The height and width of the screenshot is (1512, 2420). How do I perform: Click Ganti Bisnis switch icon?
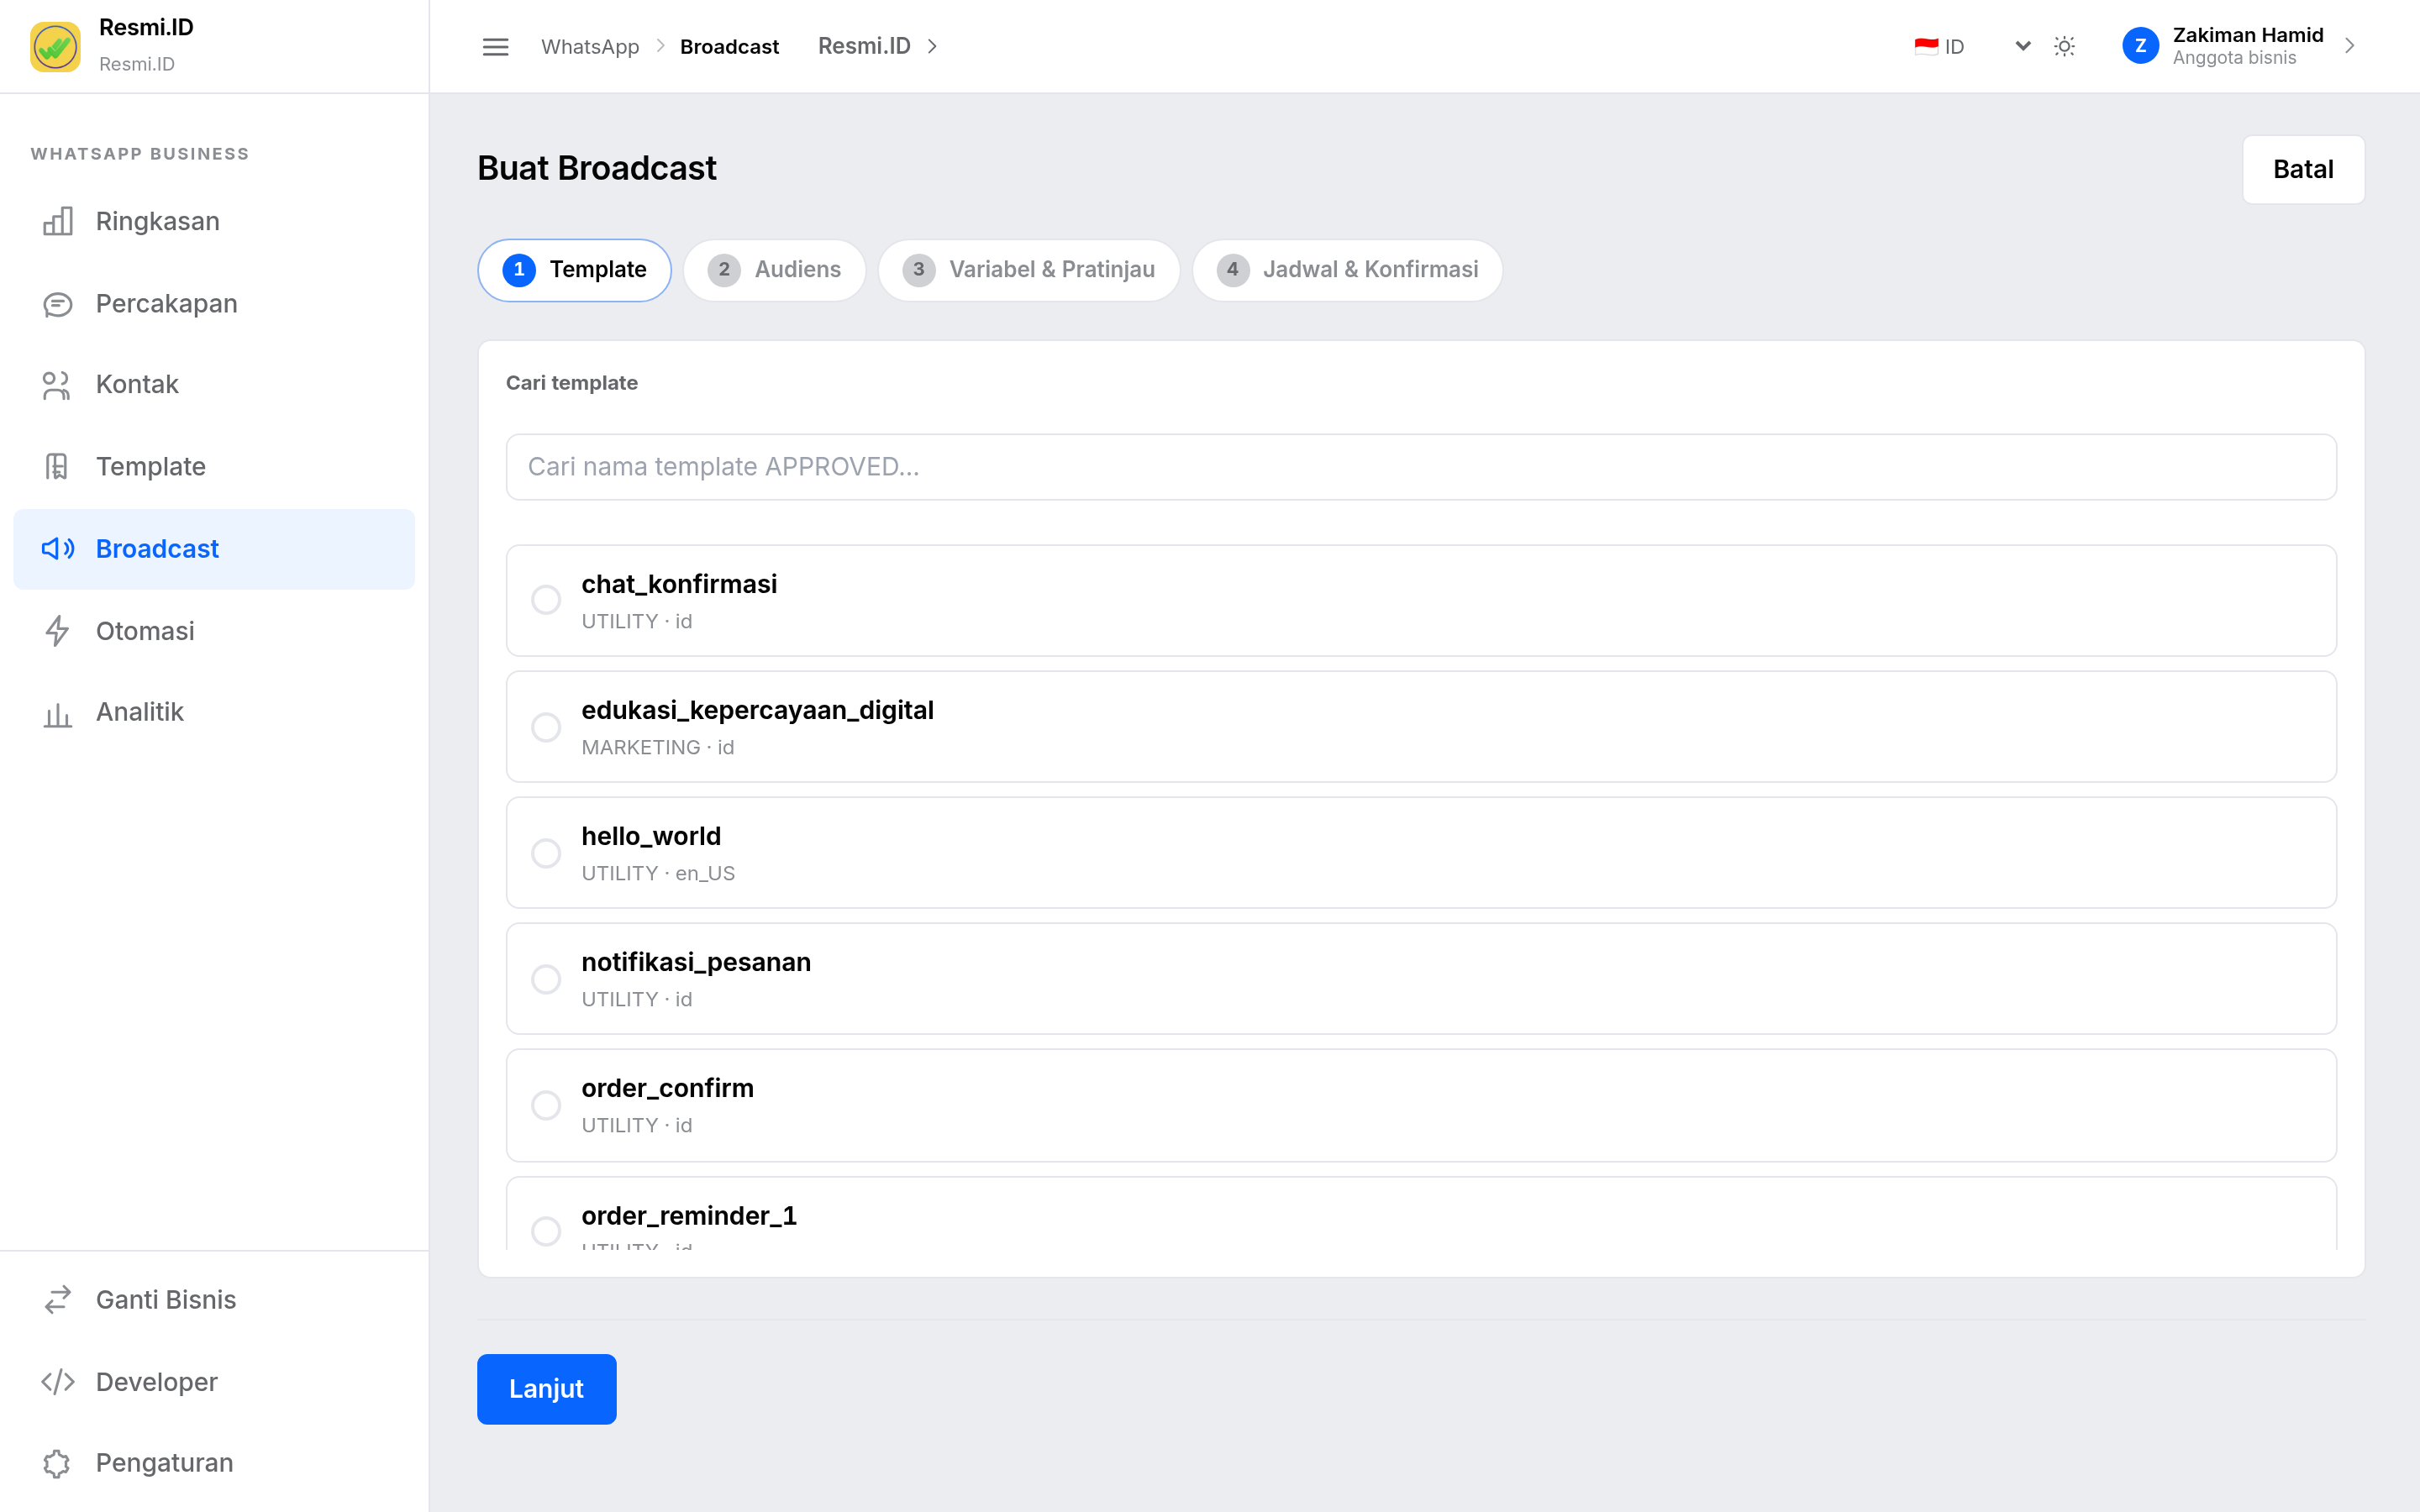58,1299
